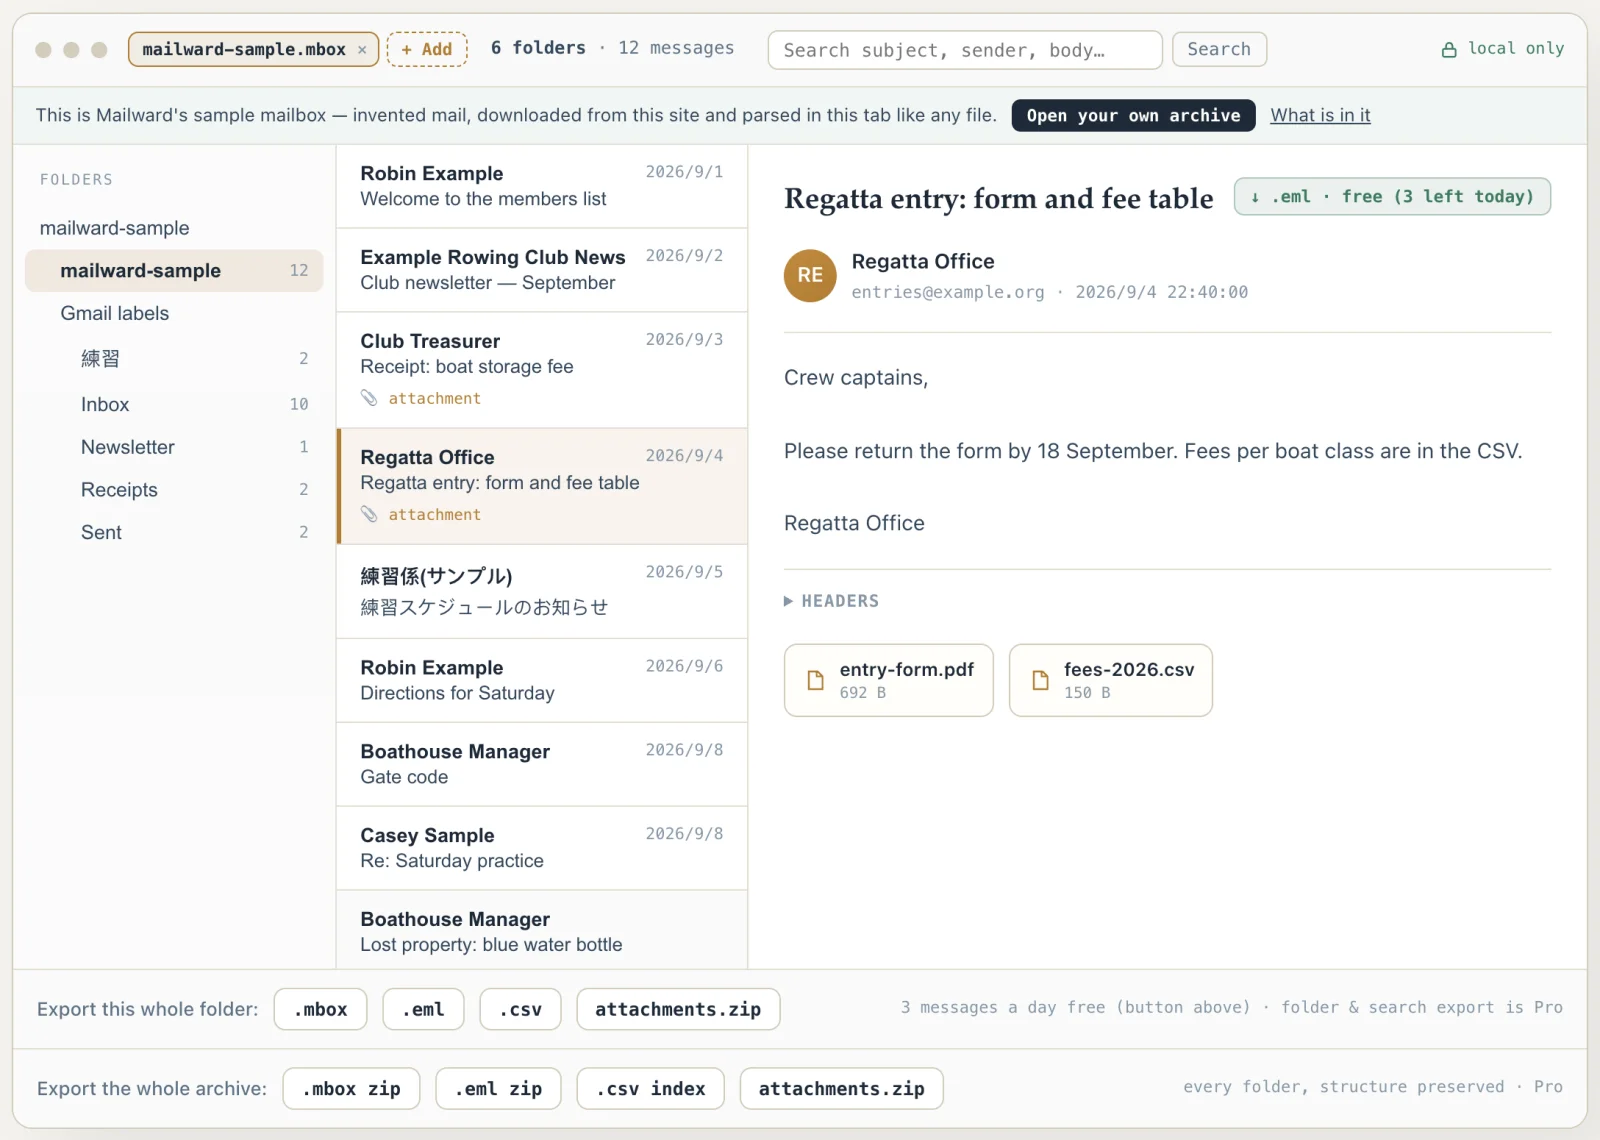Open Club newsletter — September message

(x=542, y=270)
